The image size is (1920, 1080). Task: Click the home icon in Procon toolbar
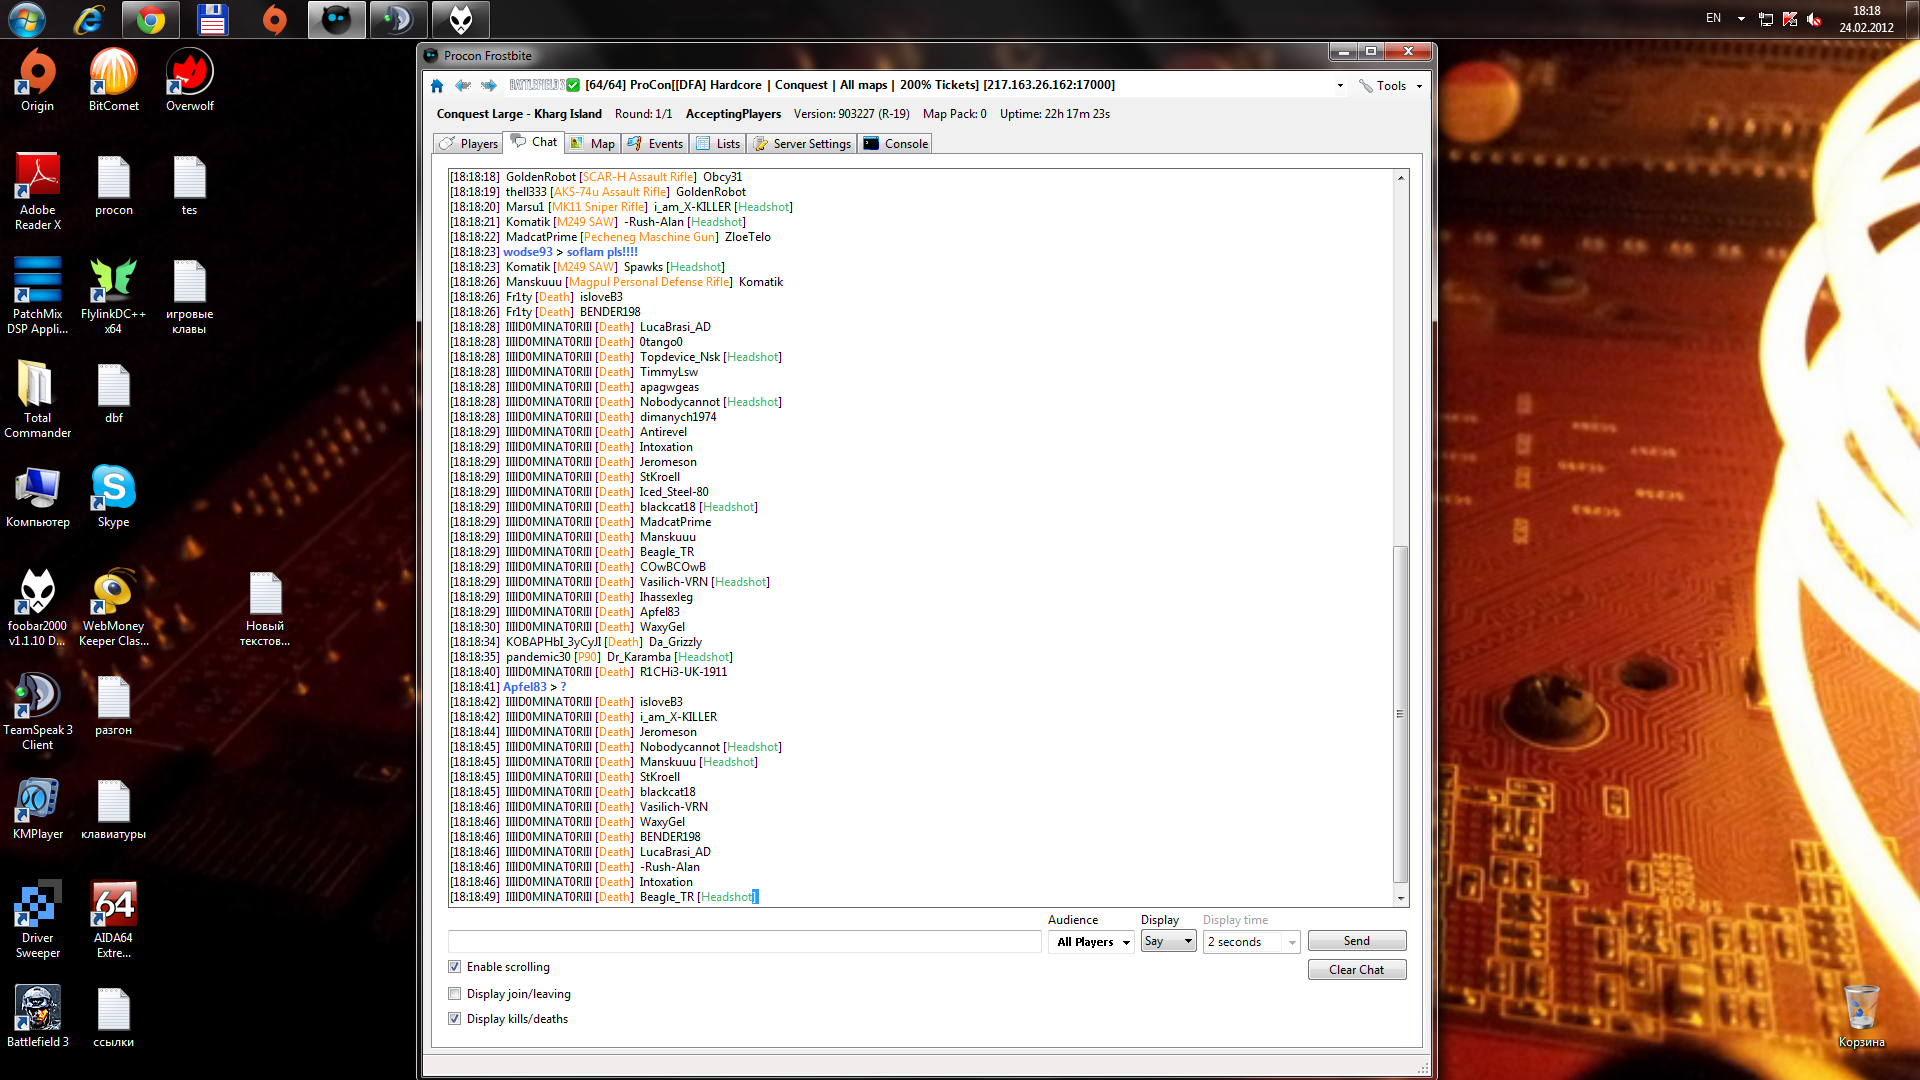[437, 86]
